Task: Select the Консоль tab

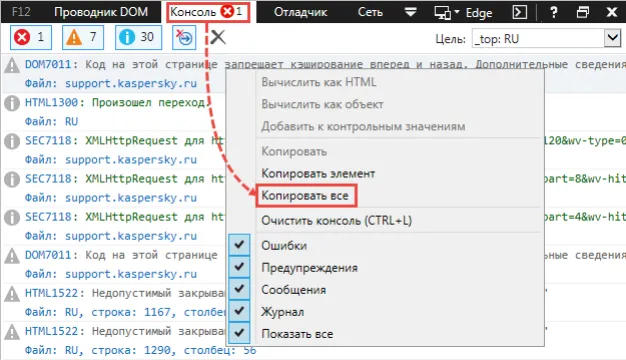Action: pos(208,12)
